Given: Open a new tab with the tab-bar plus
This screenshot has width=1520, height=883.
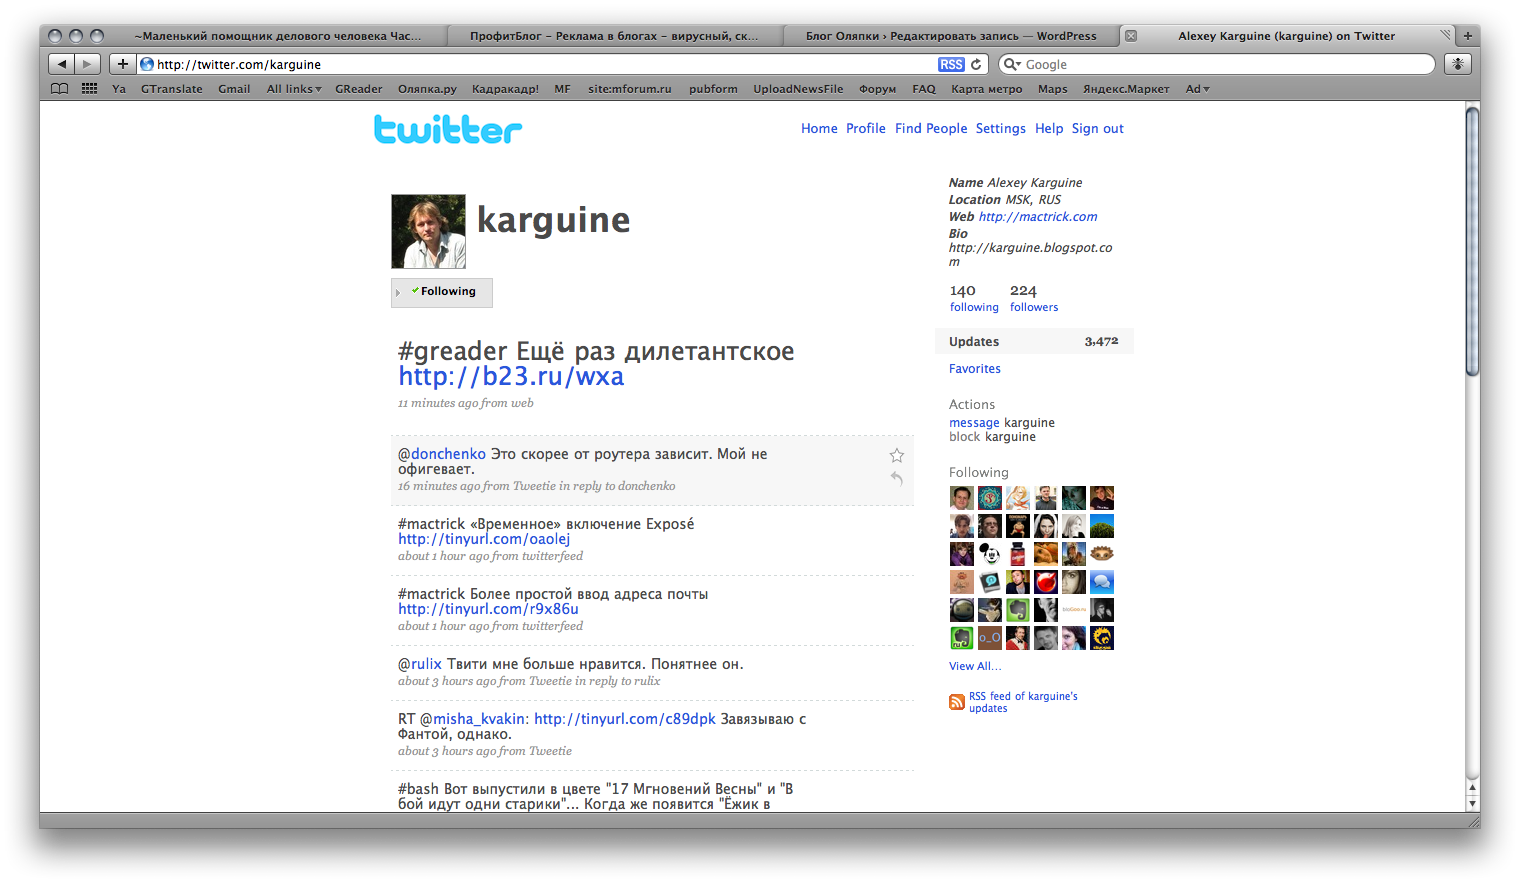Looking at the screenshot, I should [x=1468, y=36].
